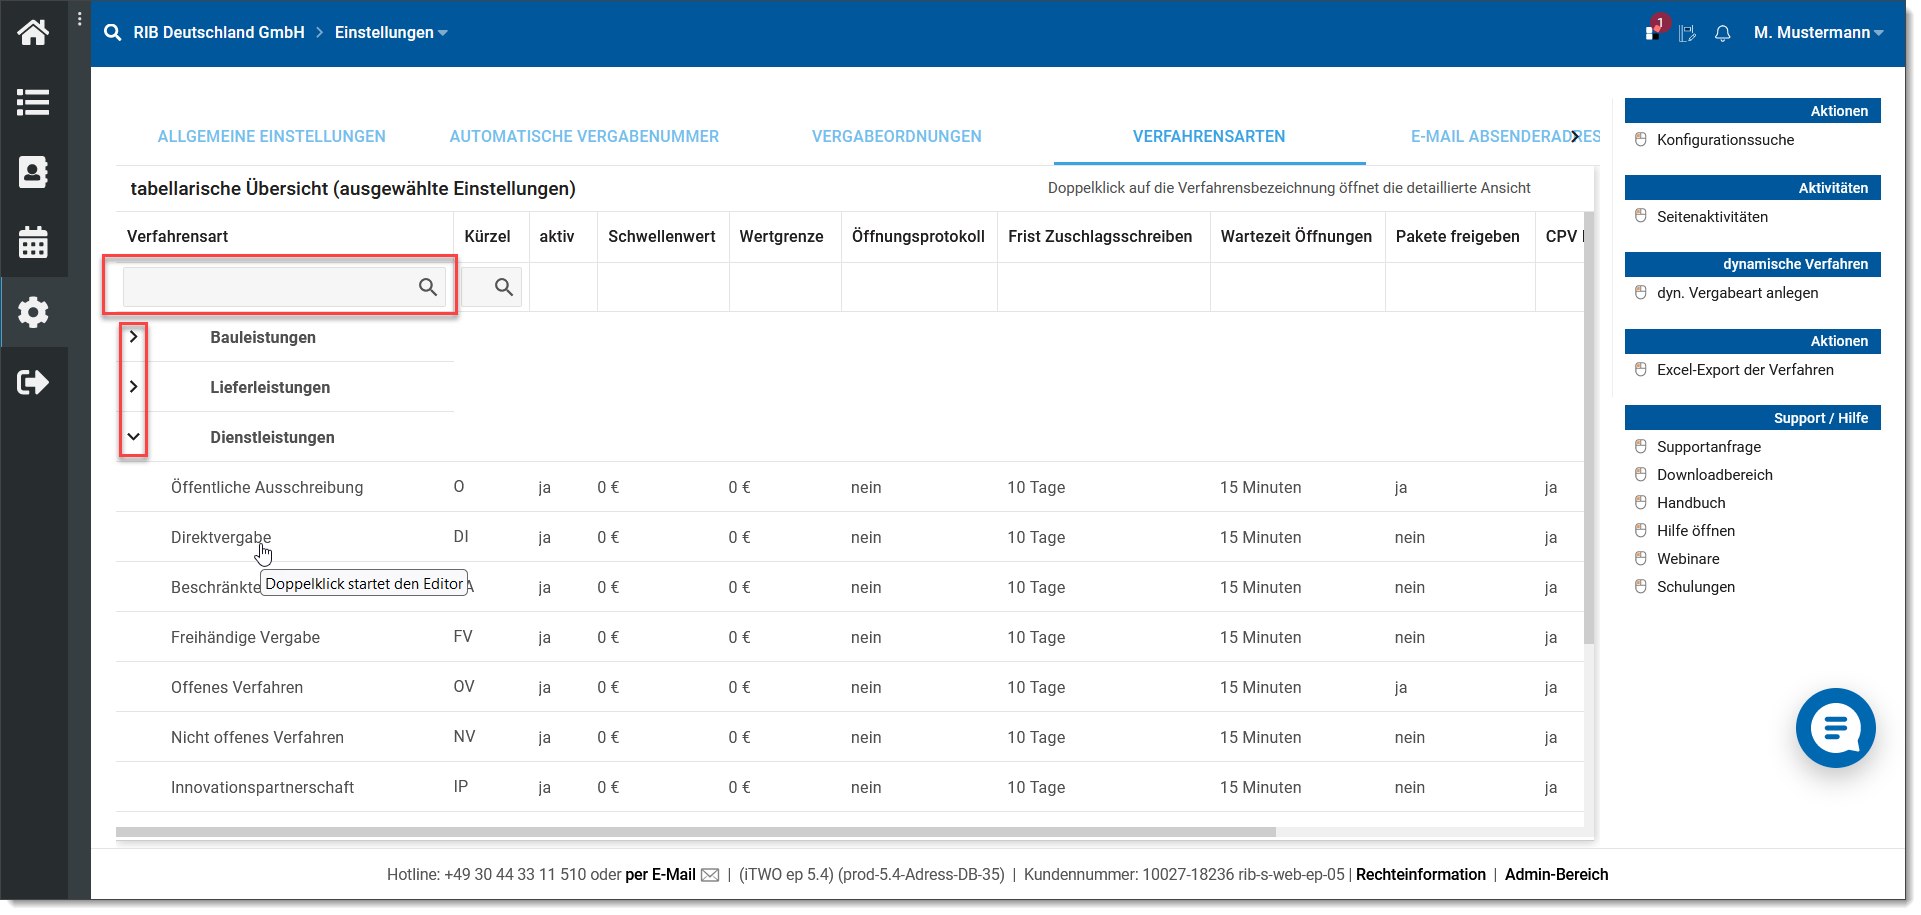The height and width of the screenshot is (915, 1921).
Task: Open the list view sidebar icon
Action: (x=33, y=102)
